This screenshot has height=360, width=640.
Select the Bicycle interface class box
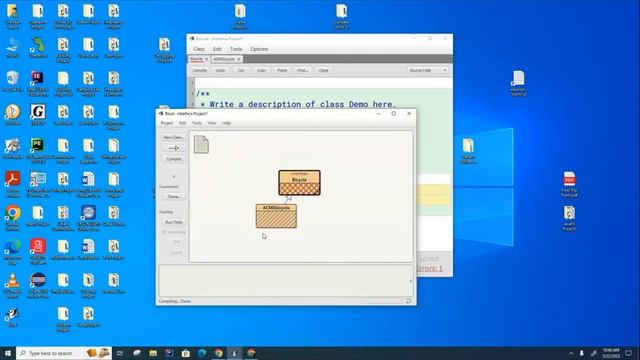299,182
